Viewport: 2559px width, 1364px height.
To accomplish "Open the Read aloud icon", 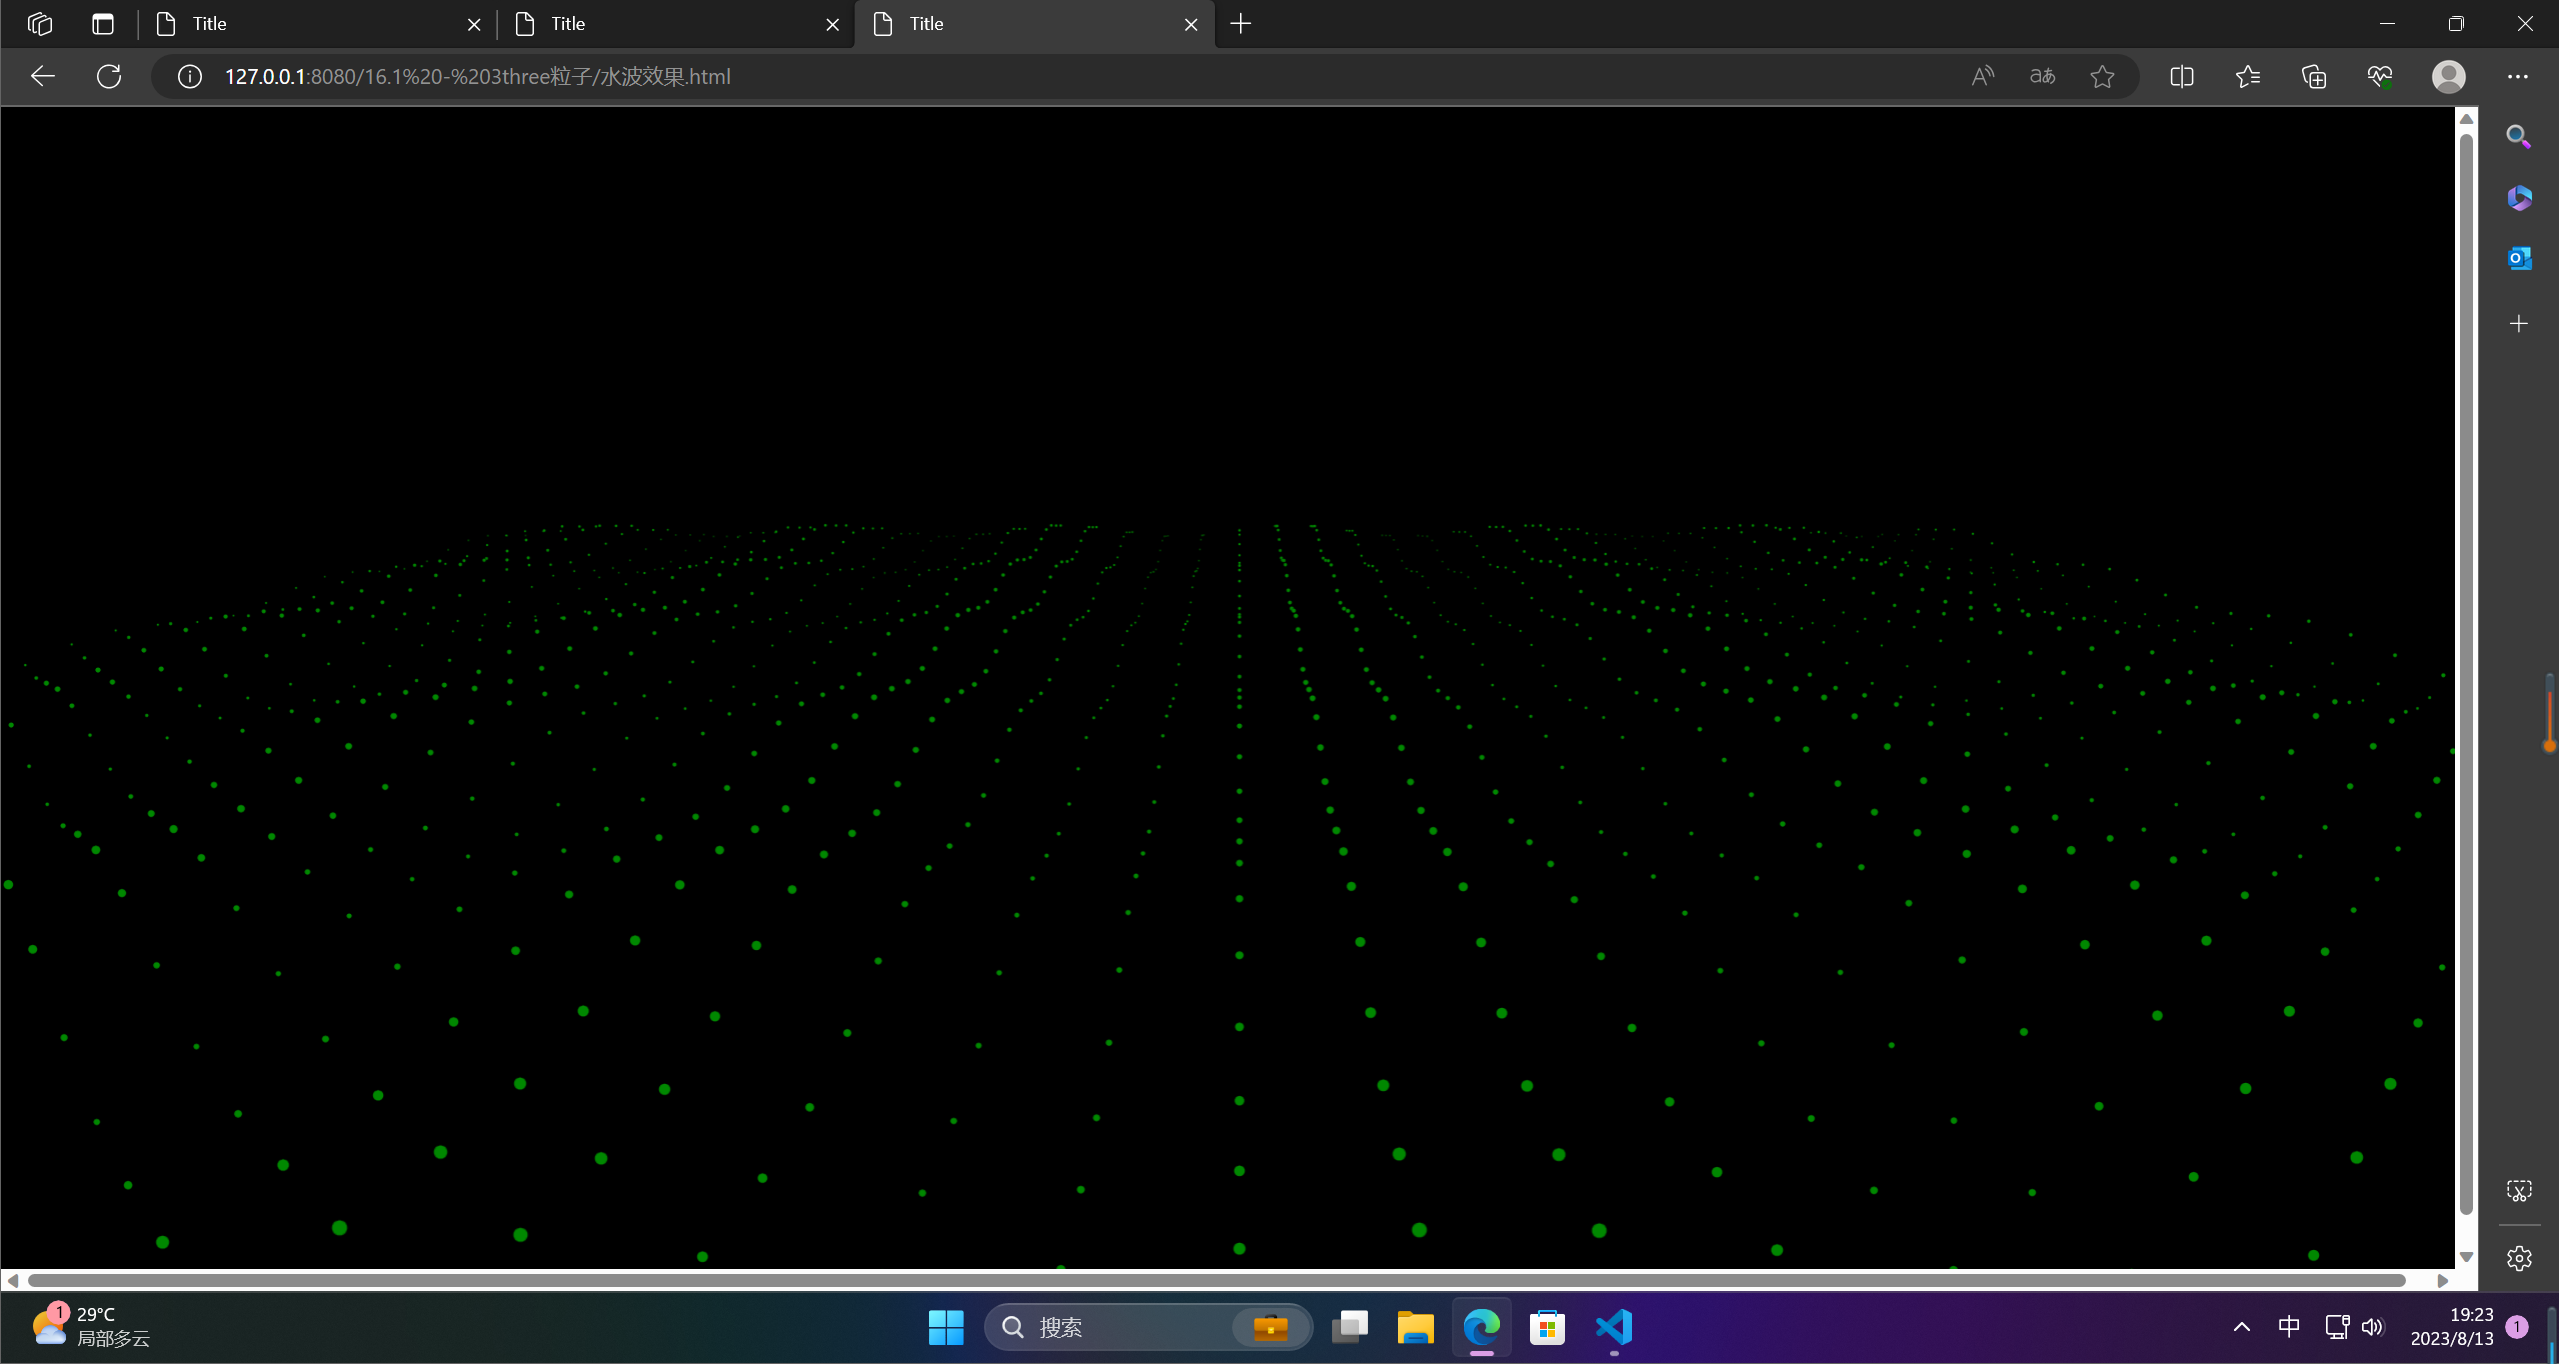I will click(1982, 77).
